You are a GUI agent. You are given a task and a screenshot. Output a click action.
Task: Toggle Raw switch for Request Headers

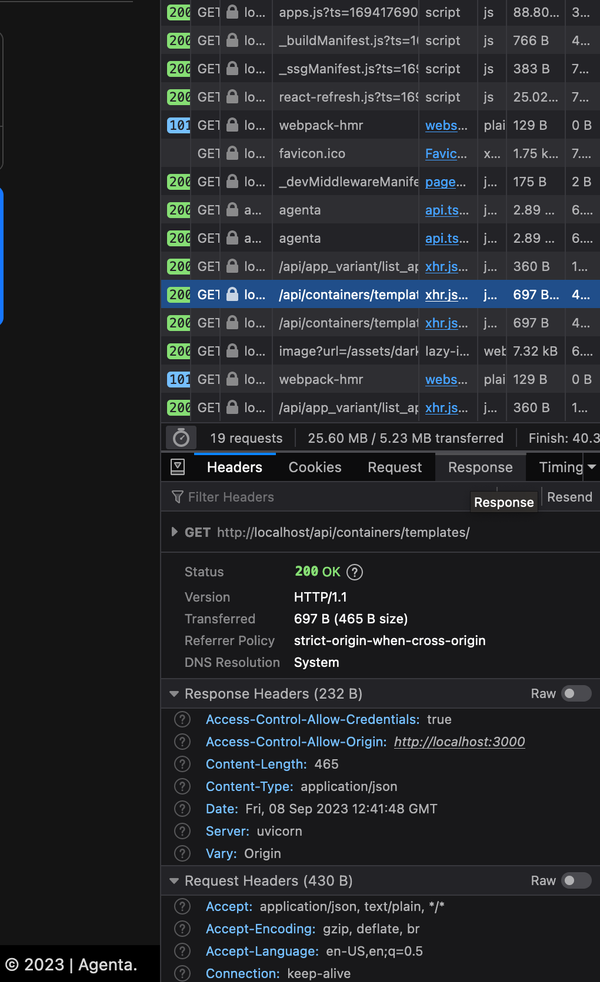point(575,881)
